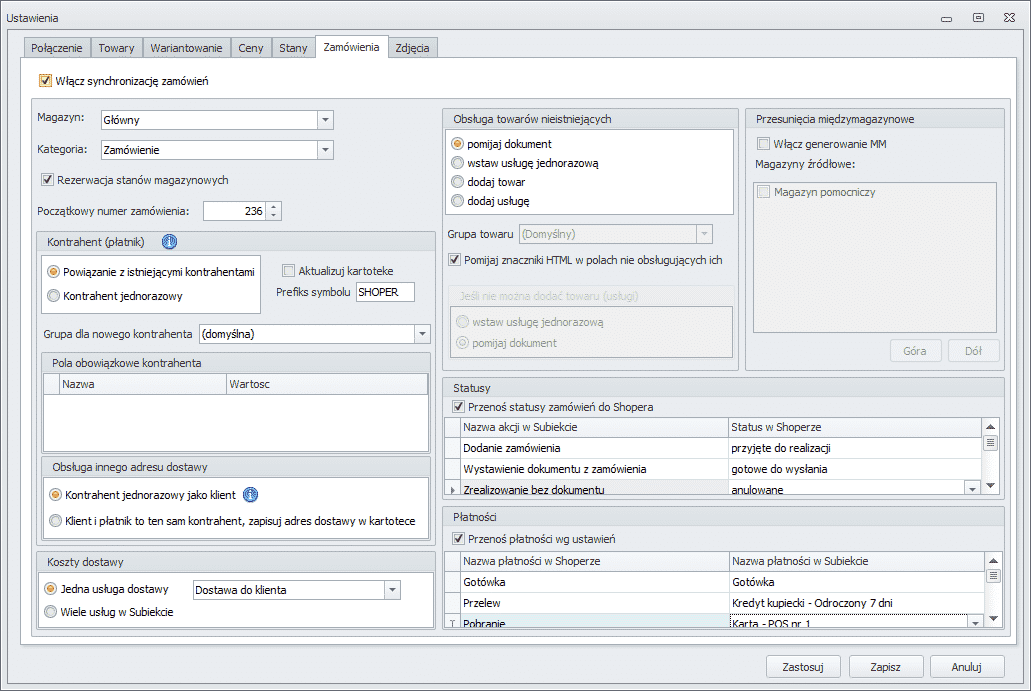
Task: Switch to the Stany tab
Action: pos(293,48)
